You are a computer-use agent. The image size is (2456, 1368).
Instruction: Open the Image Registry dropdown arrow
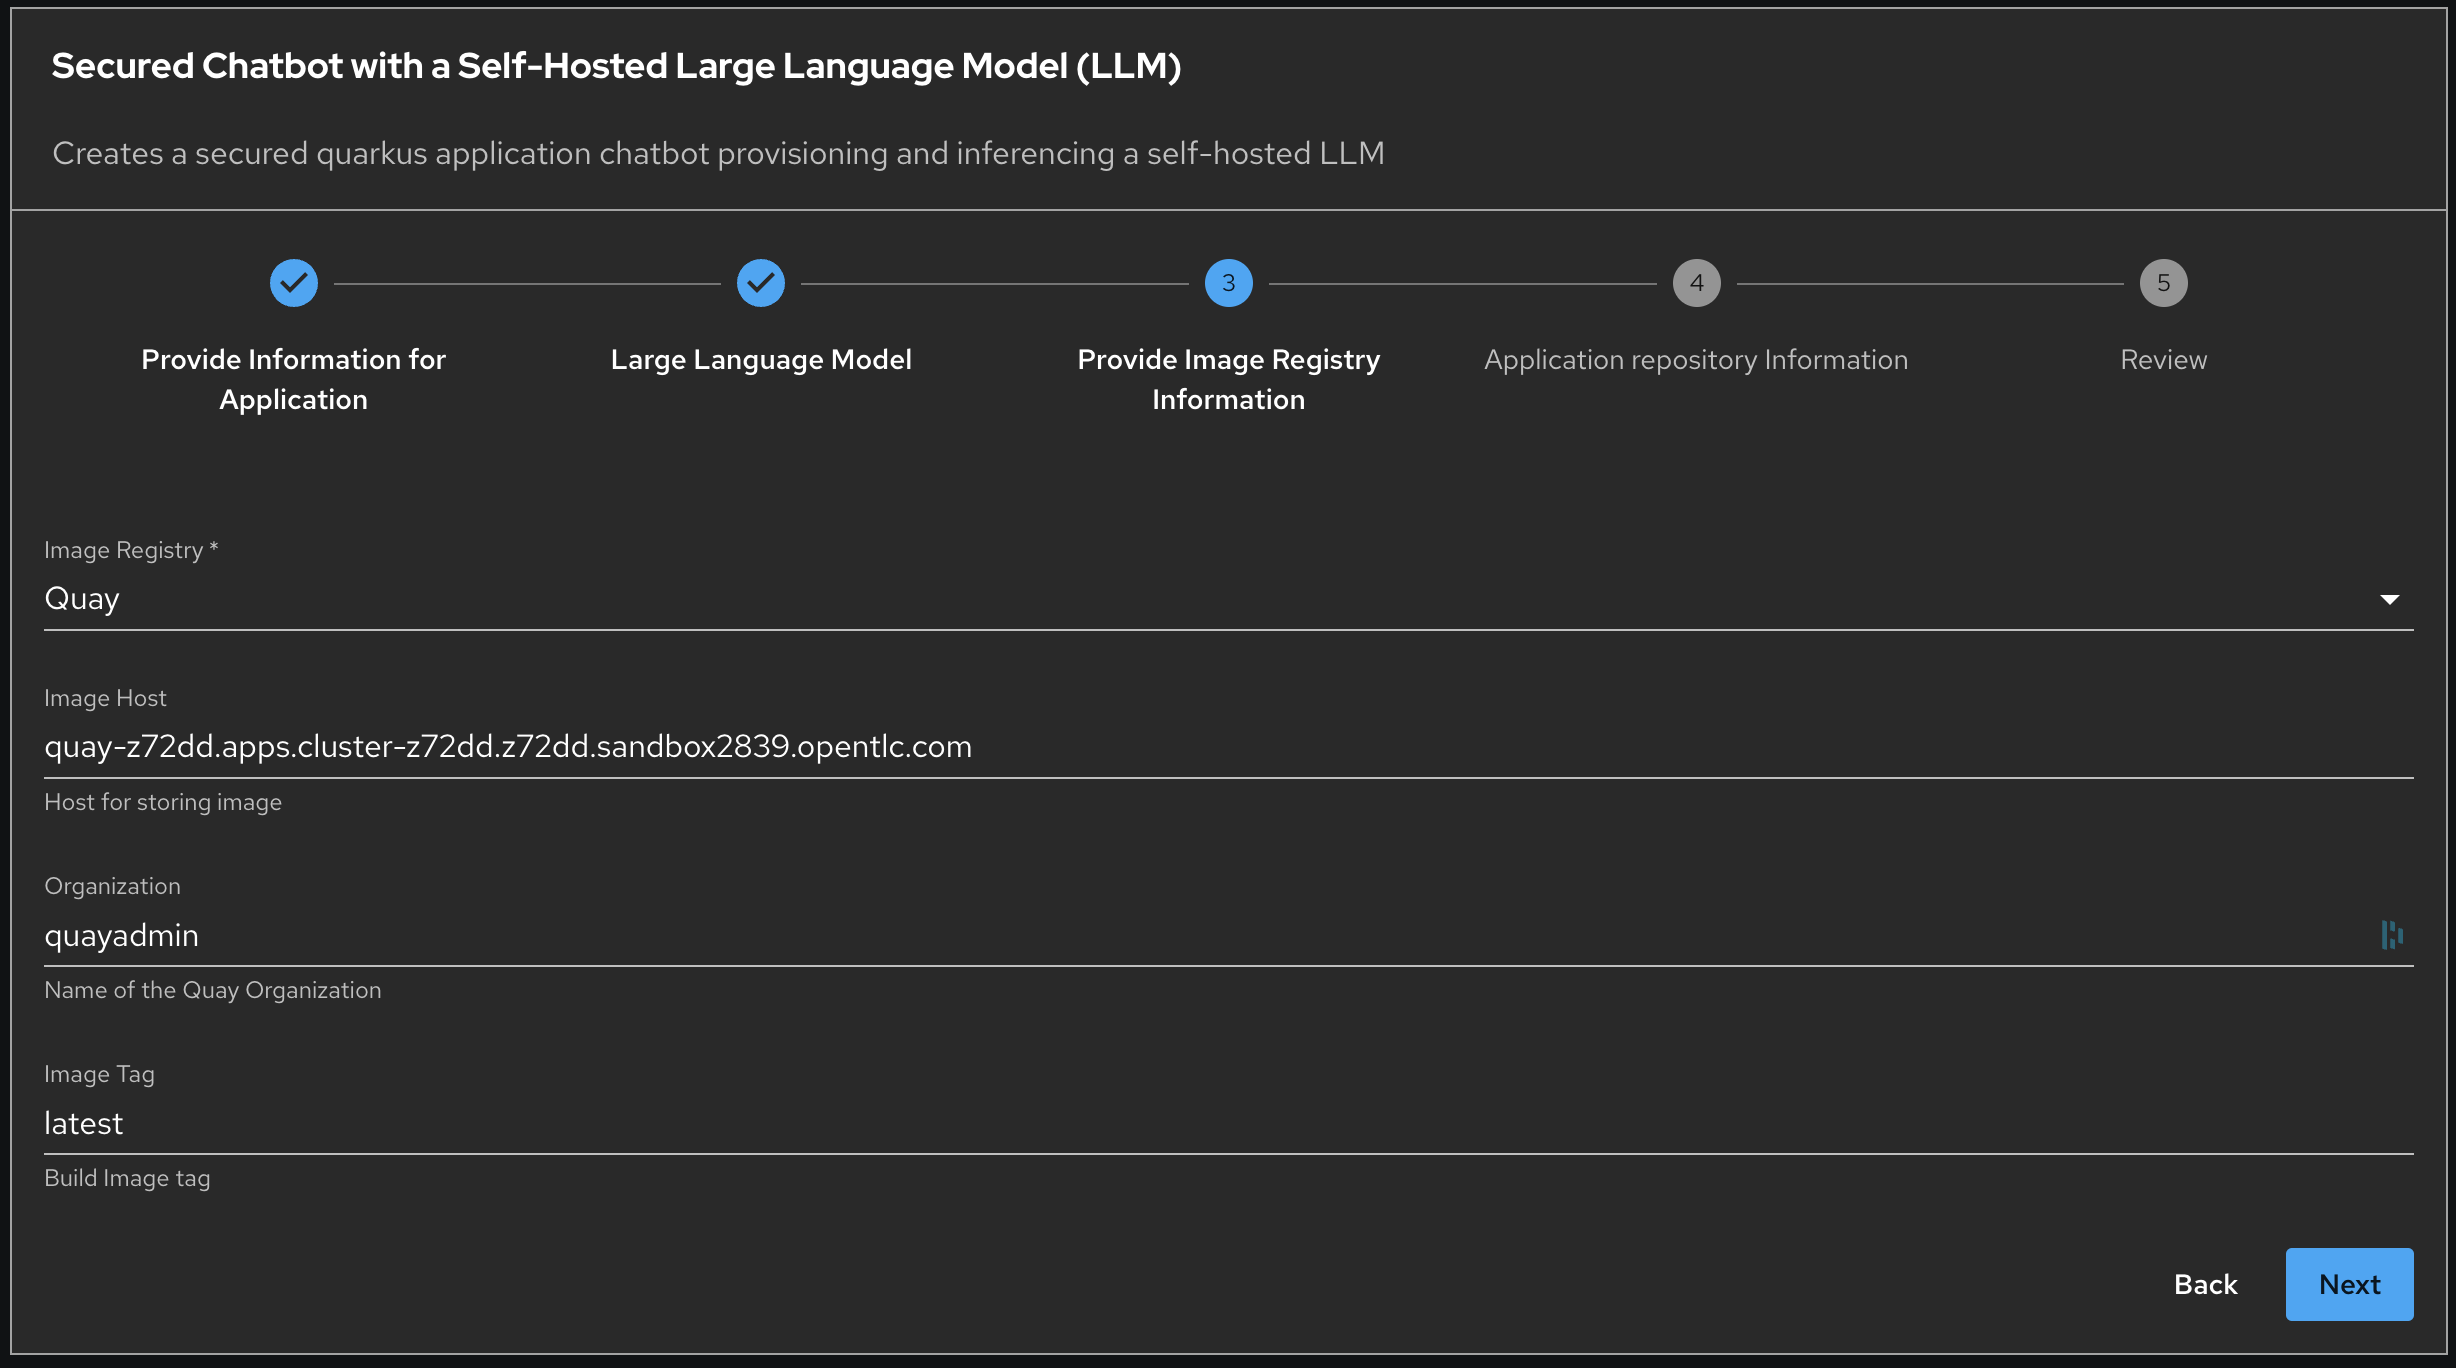[2389, 599]
